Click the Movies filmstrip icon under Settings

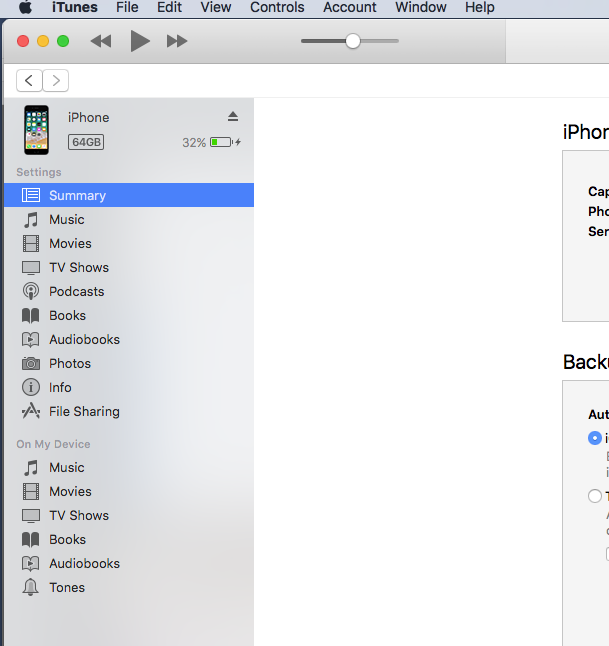pos(31,243)
